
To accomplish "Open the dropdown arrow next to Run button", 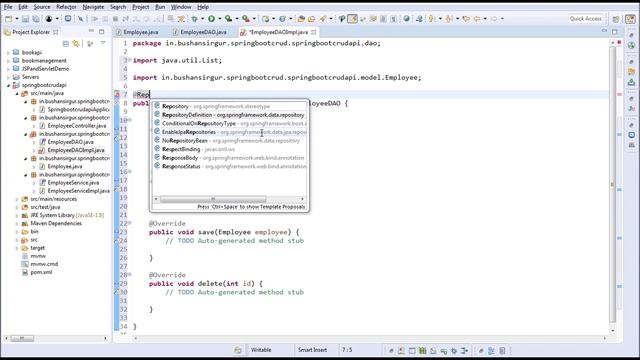I will pos(219,19).
